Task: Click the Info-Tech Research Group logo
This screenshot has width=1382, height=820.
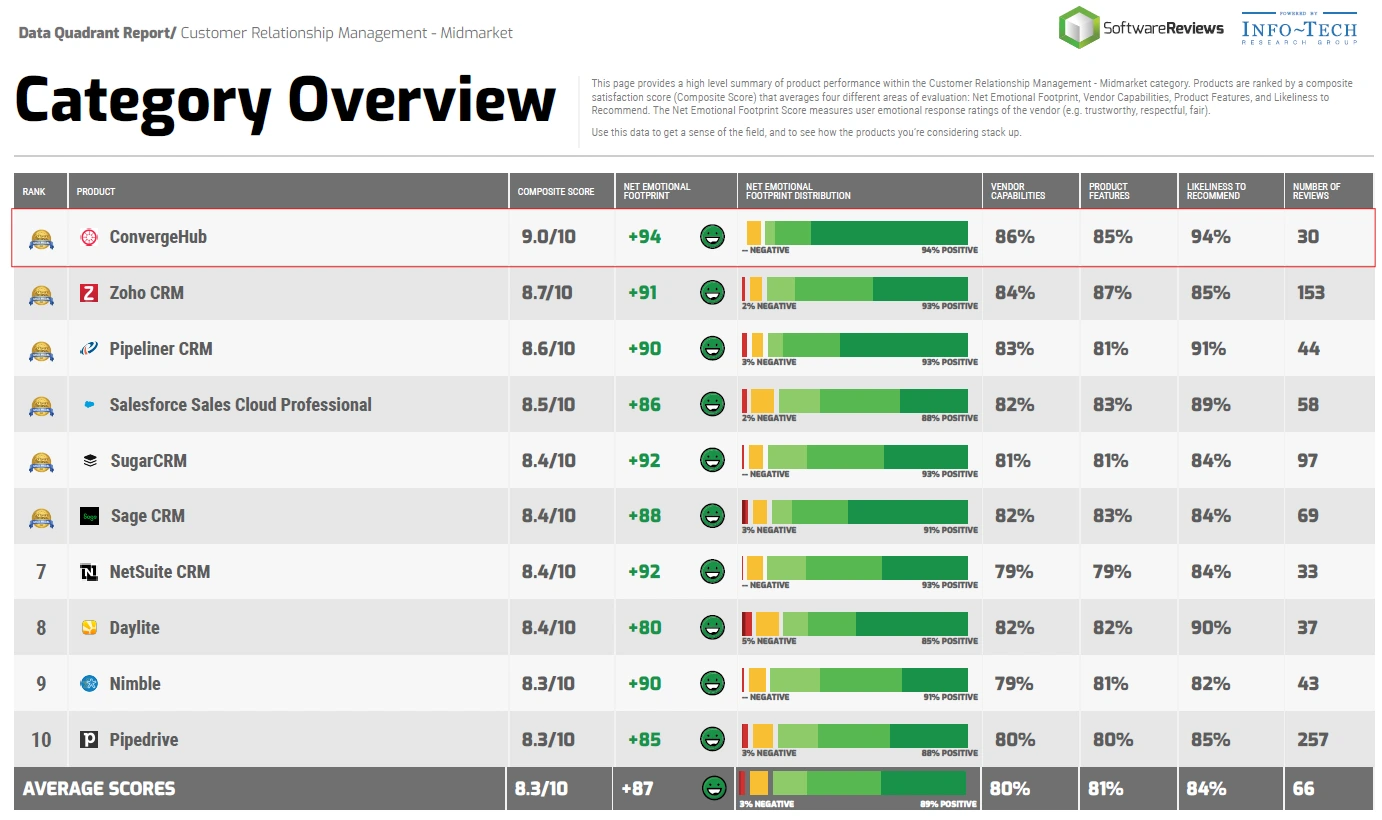Action: coord(1299,28)
